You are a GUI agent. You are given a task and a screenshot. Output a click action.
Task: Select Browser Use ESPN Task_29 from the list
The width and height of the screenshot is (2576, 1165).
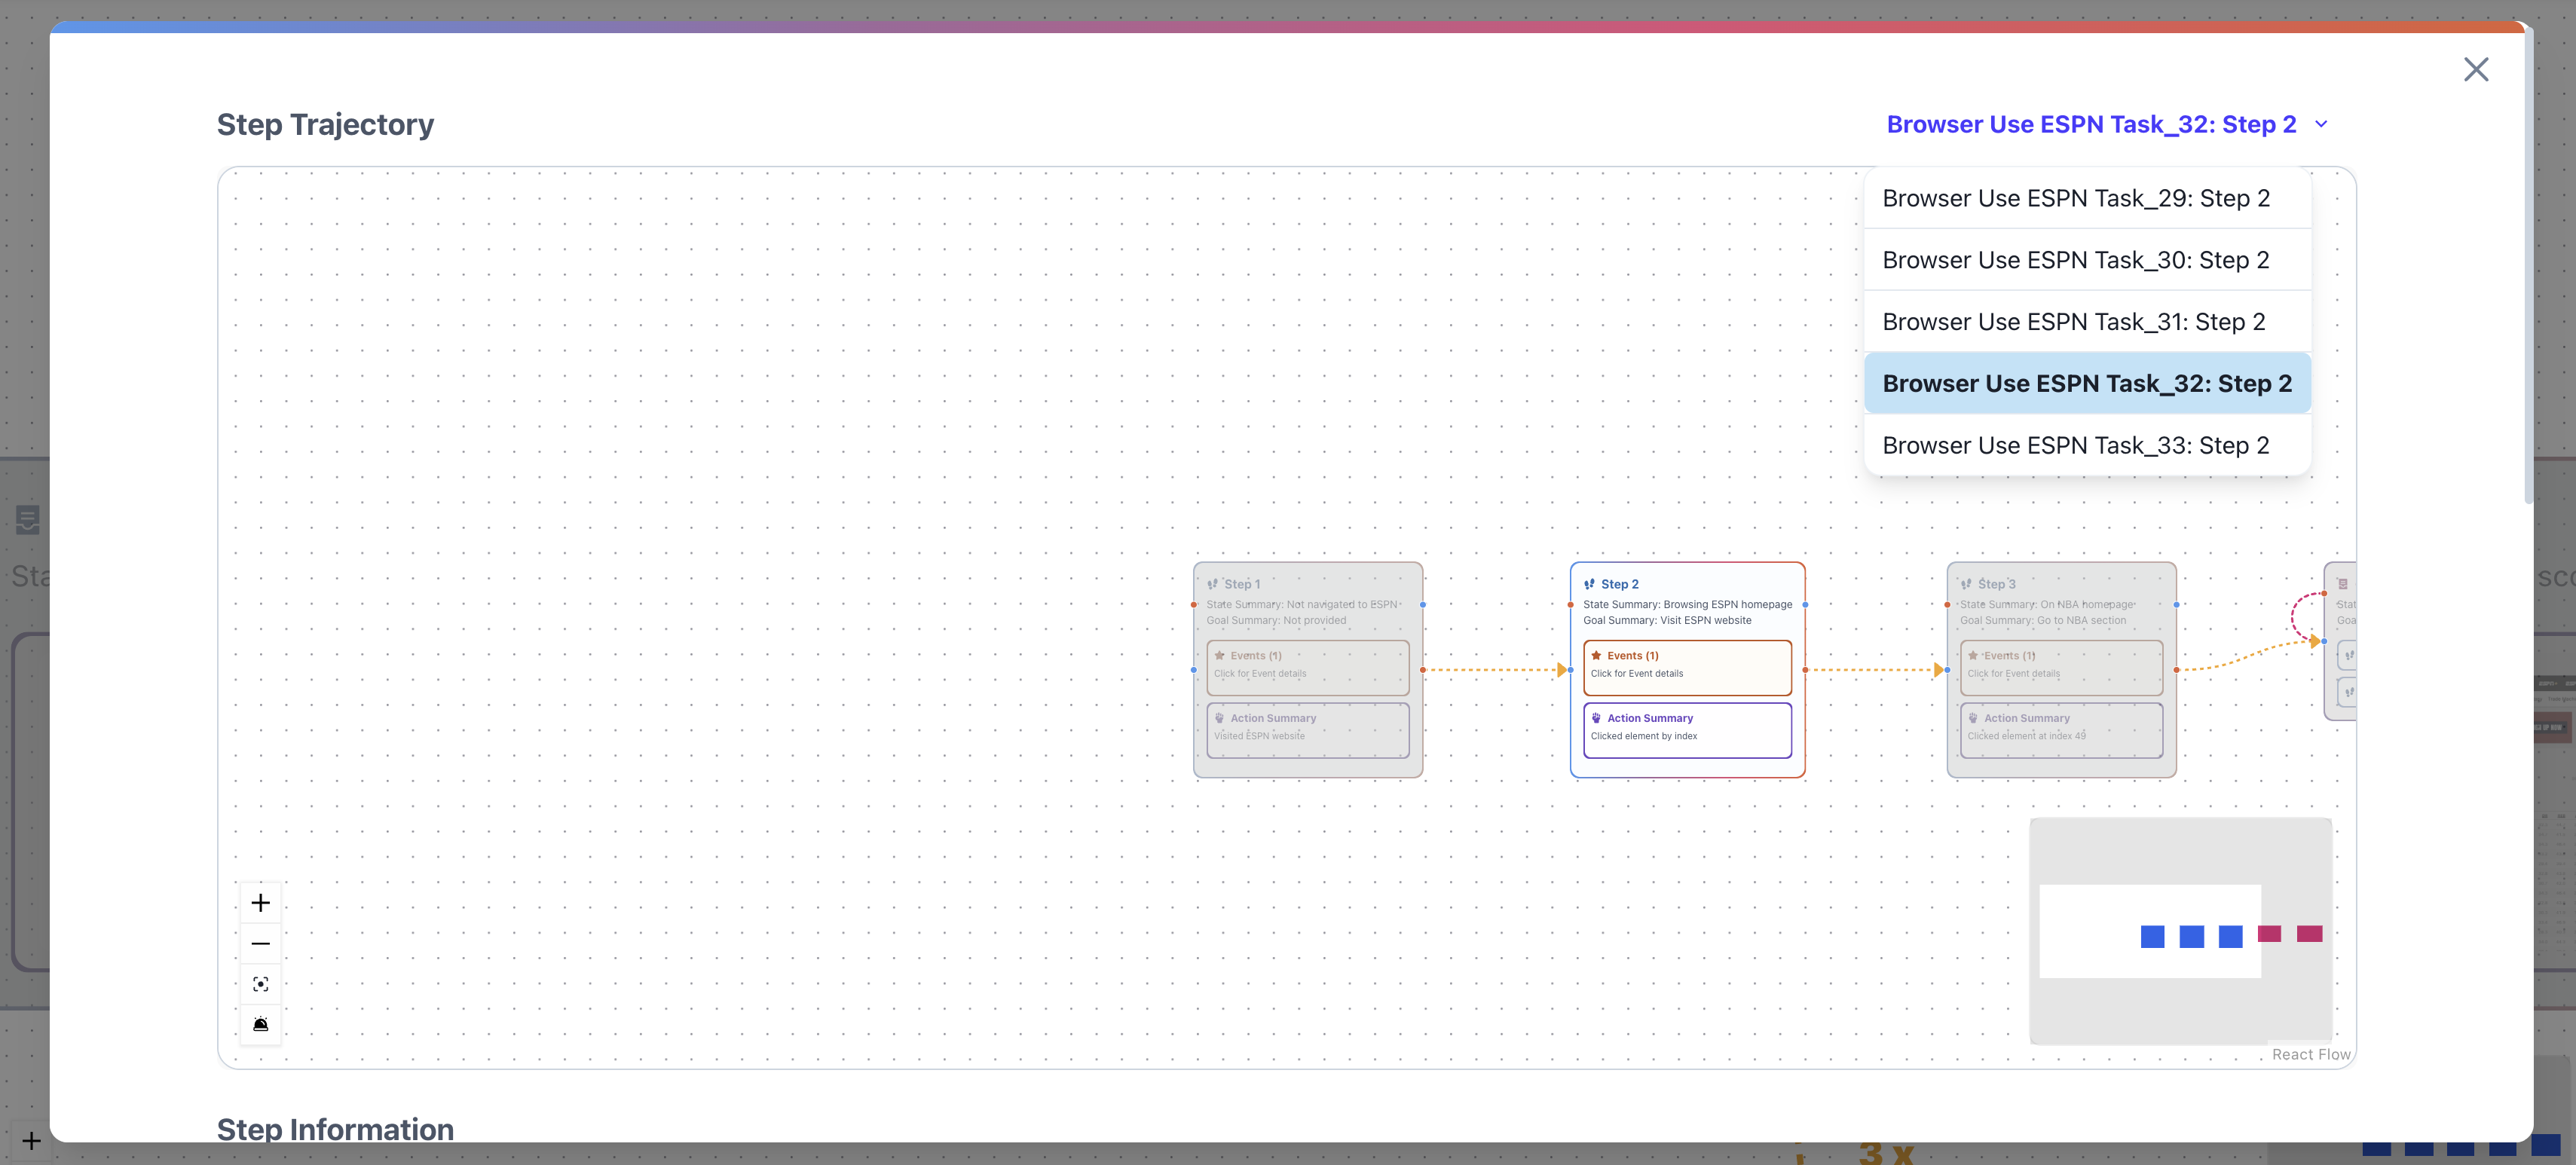pyautogui.click(x=2076, y=198)
